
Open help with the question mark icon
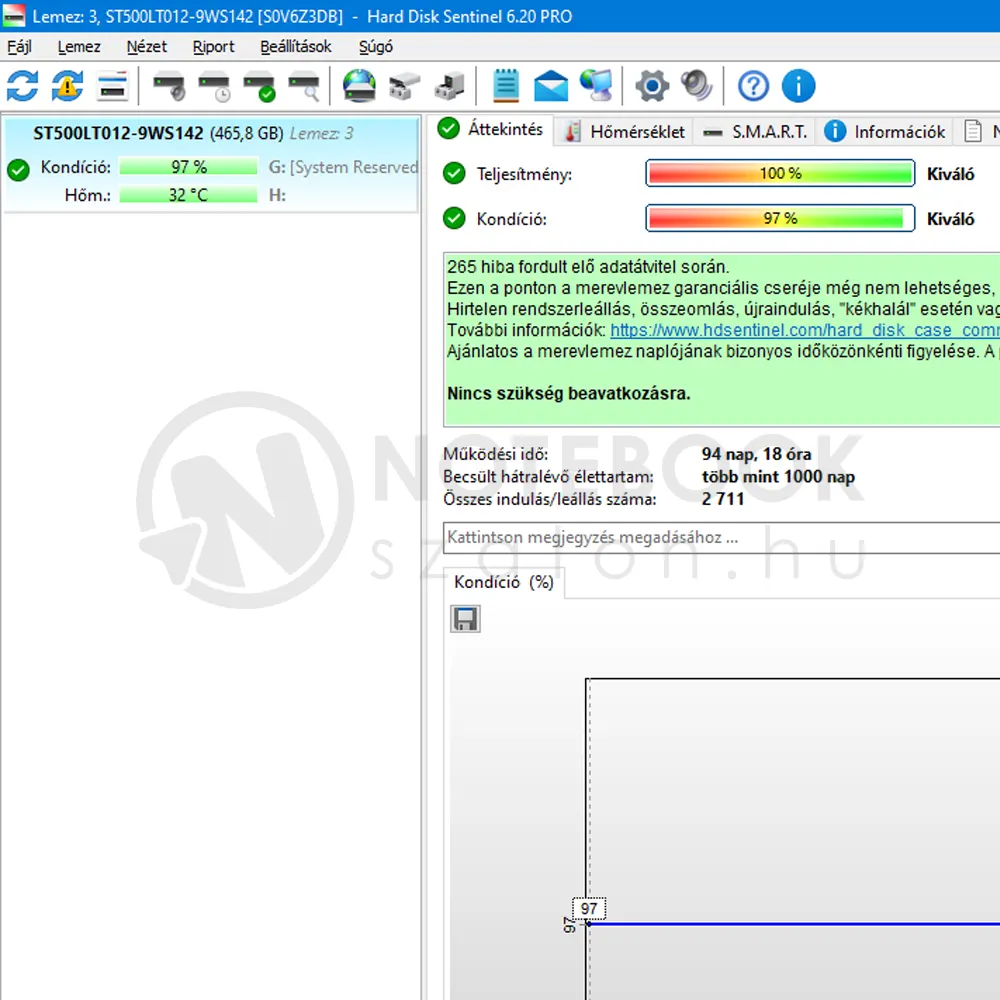tap(753, 86)
